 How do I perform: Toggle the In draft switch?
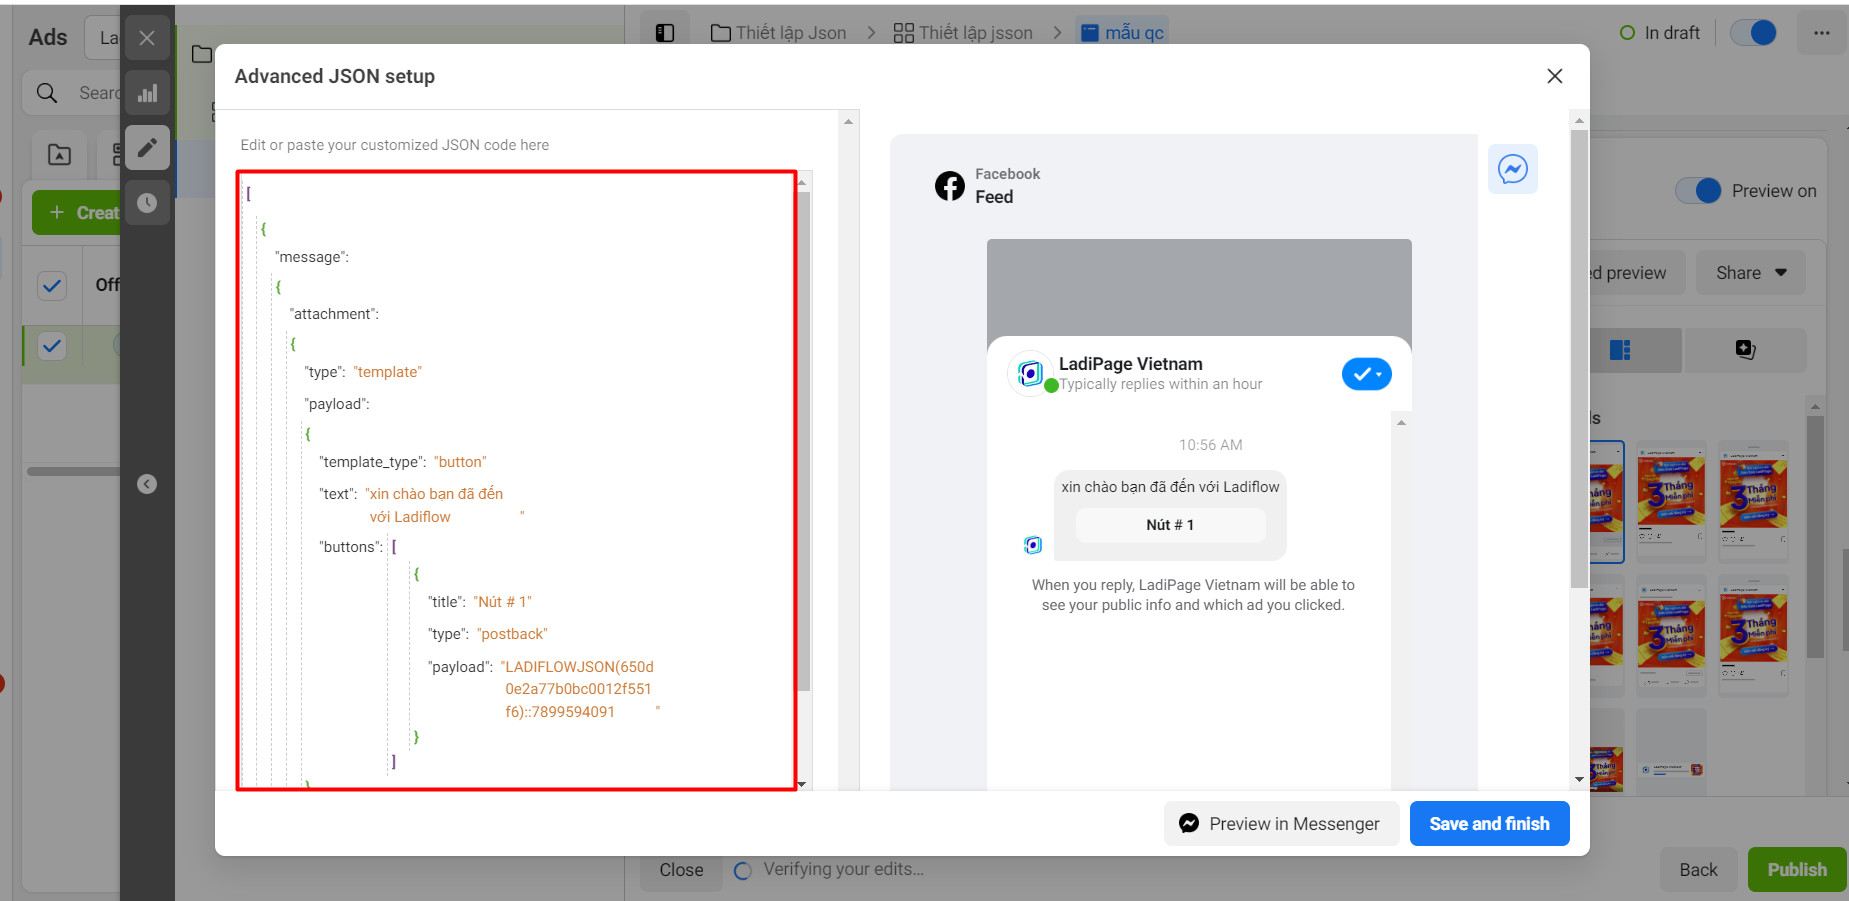(1753, 33)
